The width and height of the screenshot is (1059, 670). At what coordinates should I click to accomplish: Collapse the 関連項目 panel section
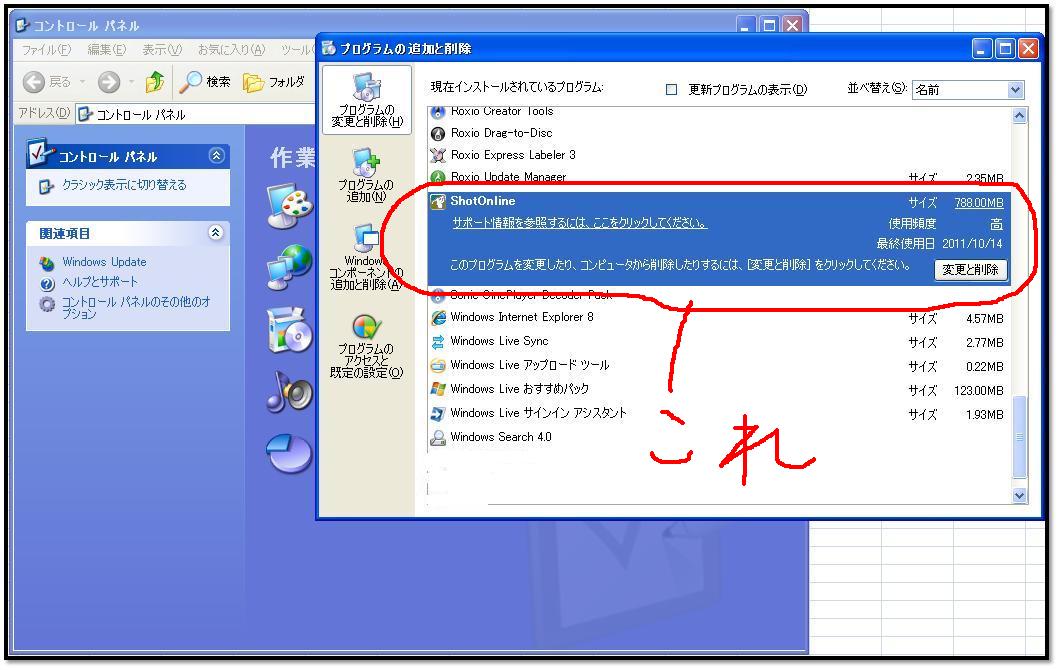pyautogui.click(x=216, y=233)
